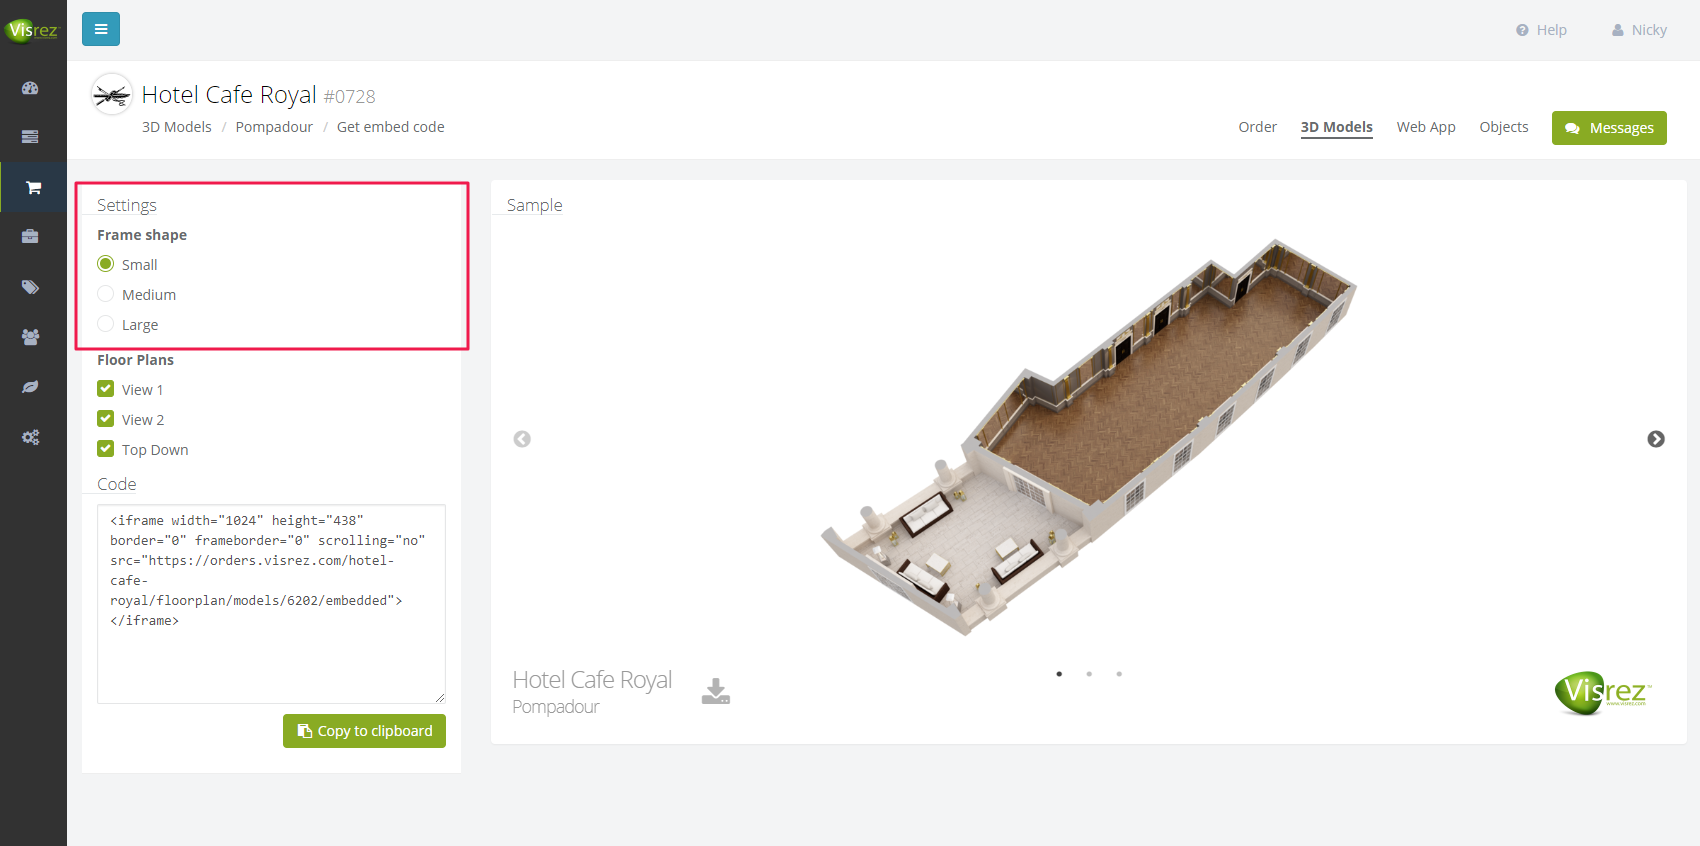Select the Medium frame shape
The image size is (1700, 846).
(x=106, y=294)
